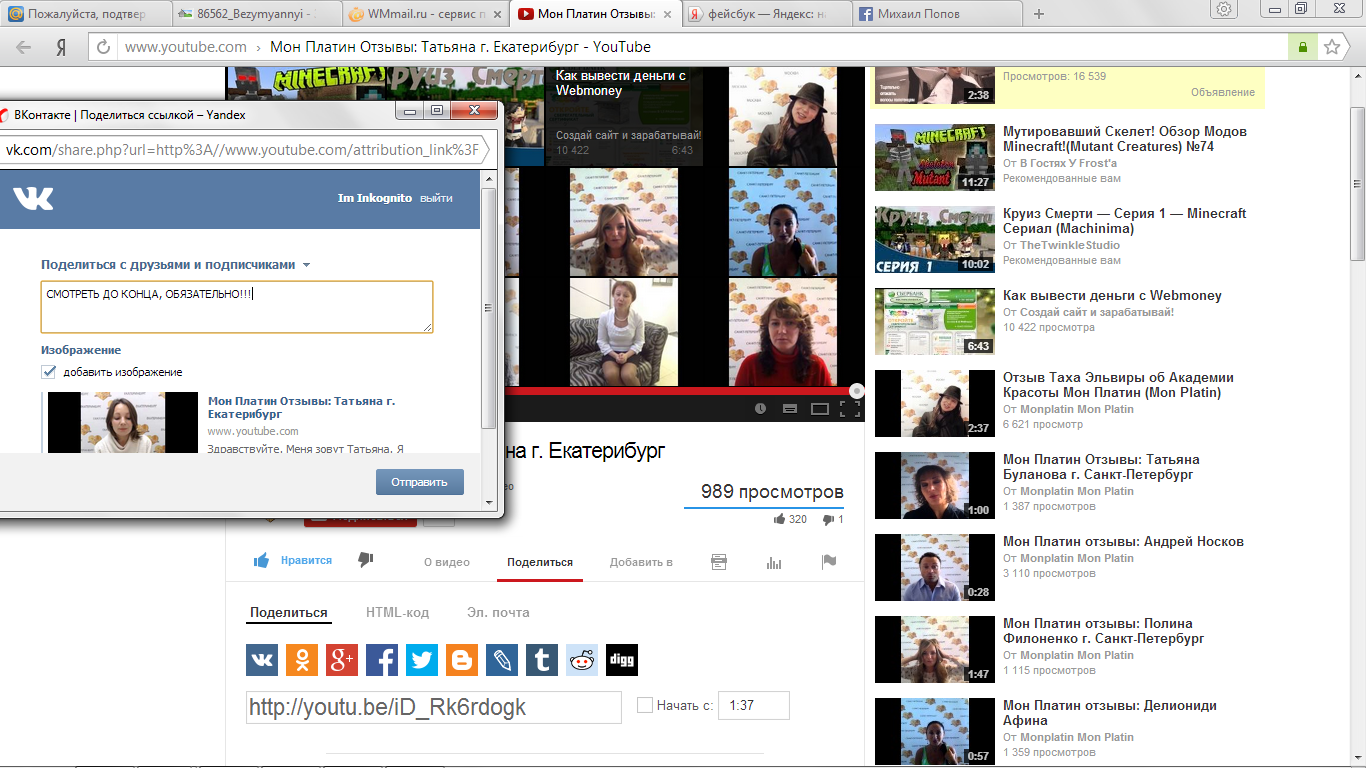Open 'Мутировавший Скелет' Minecraft video thumbnail
The image size is (1366, 768).
click(934, 157)
